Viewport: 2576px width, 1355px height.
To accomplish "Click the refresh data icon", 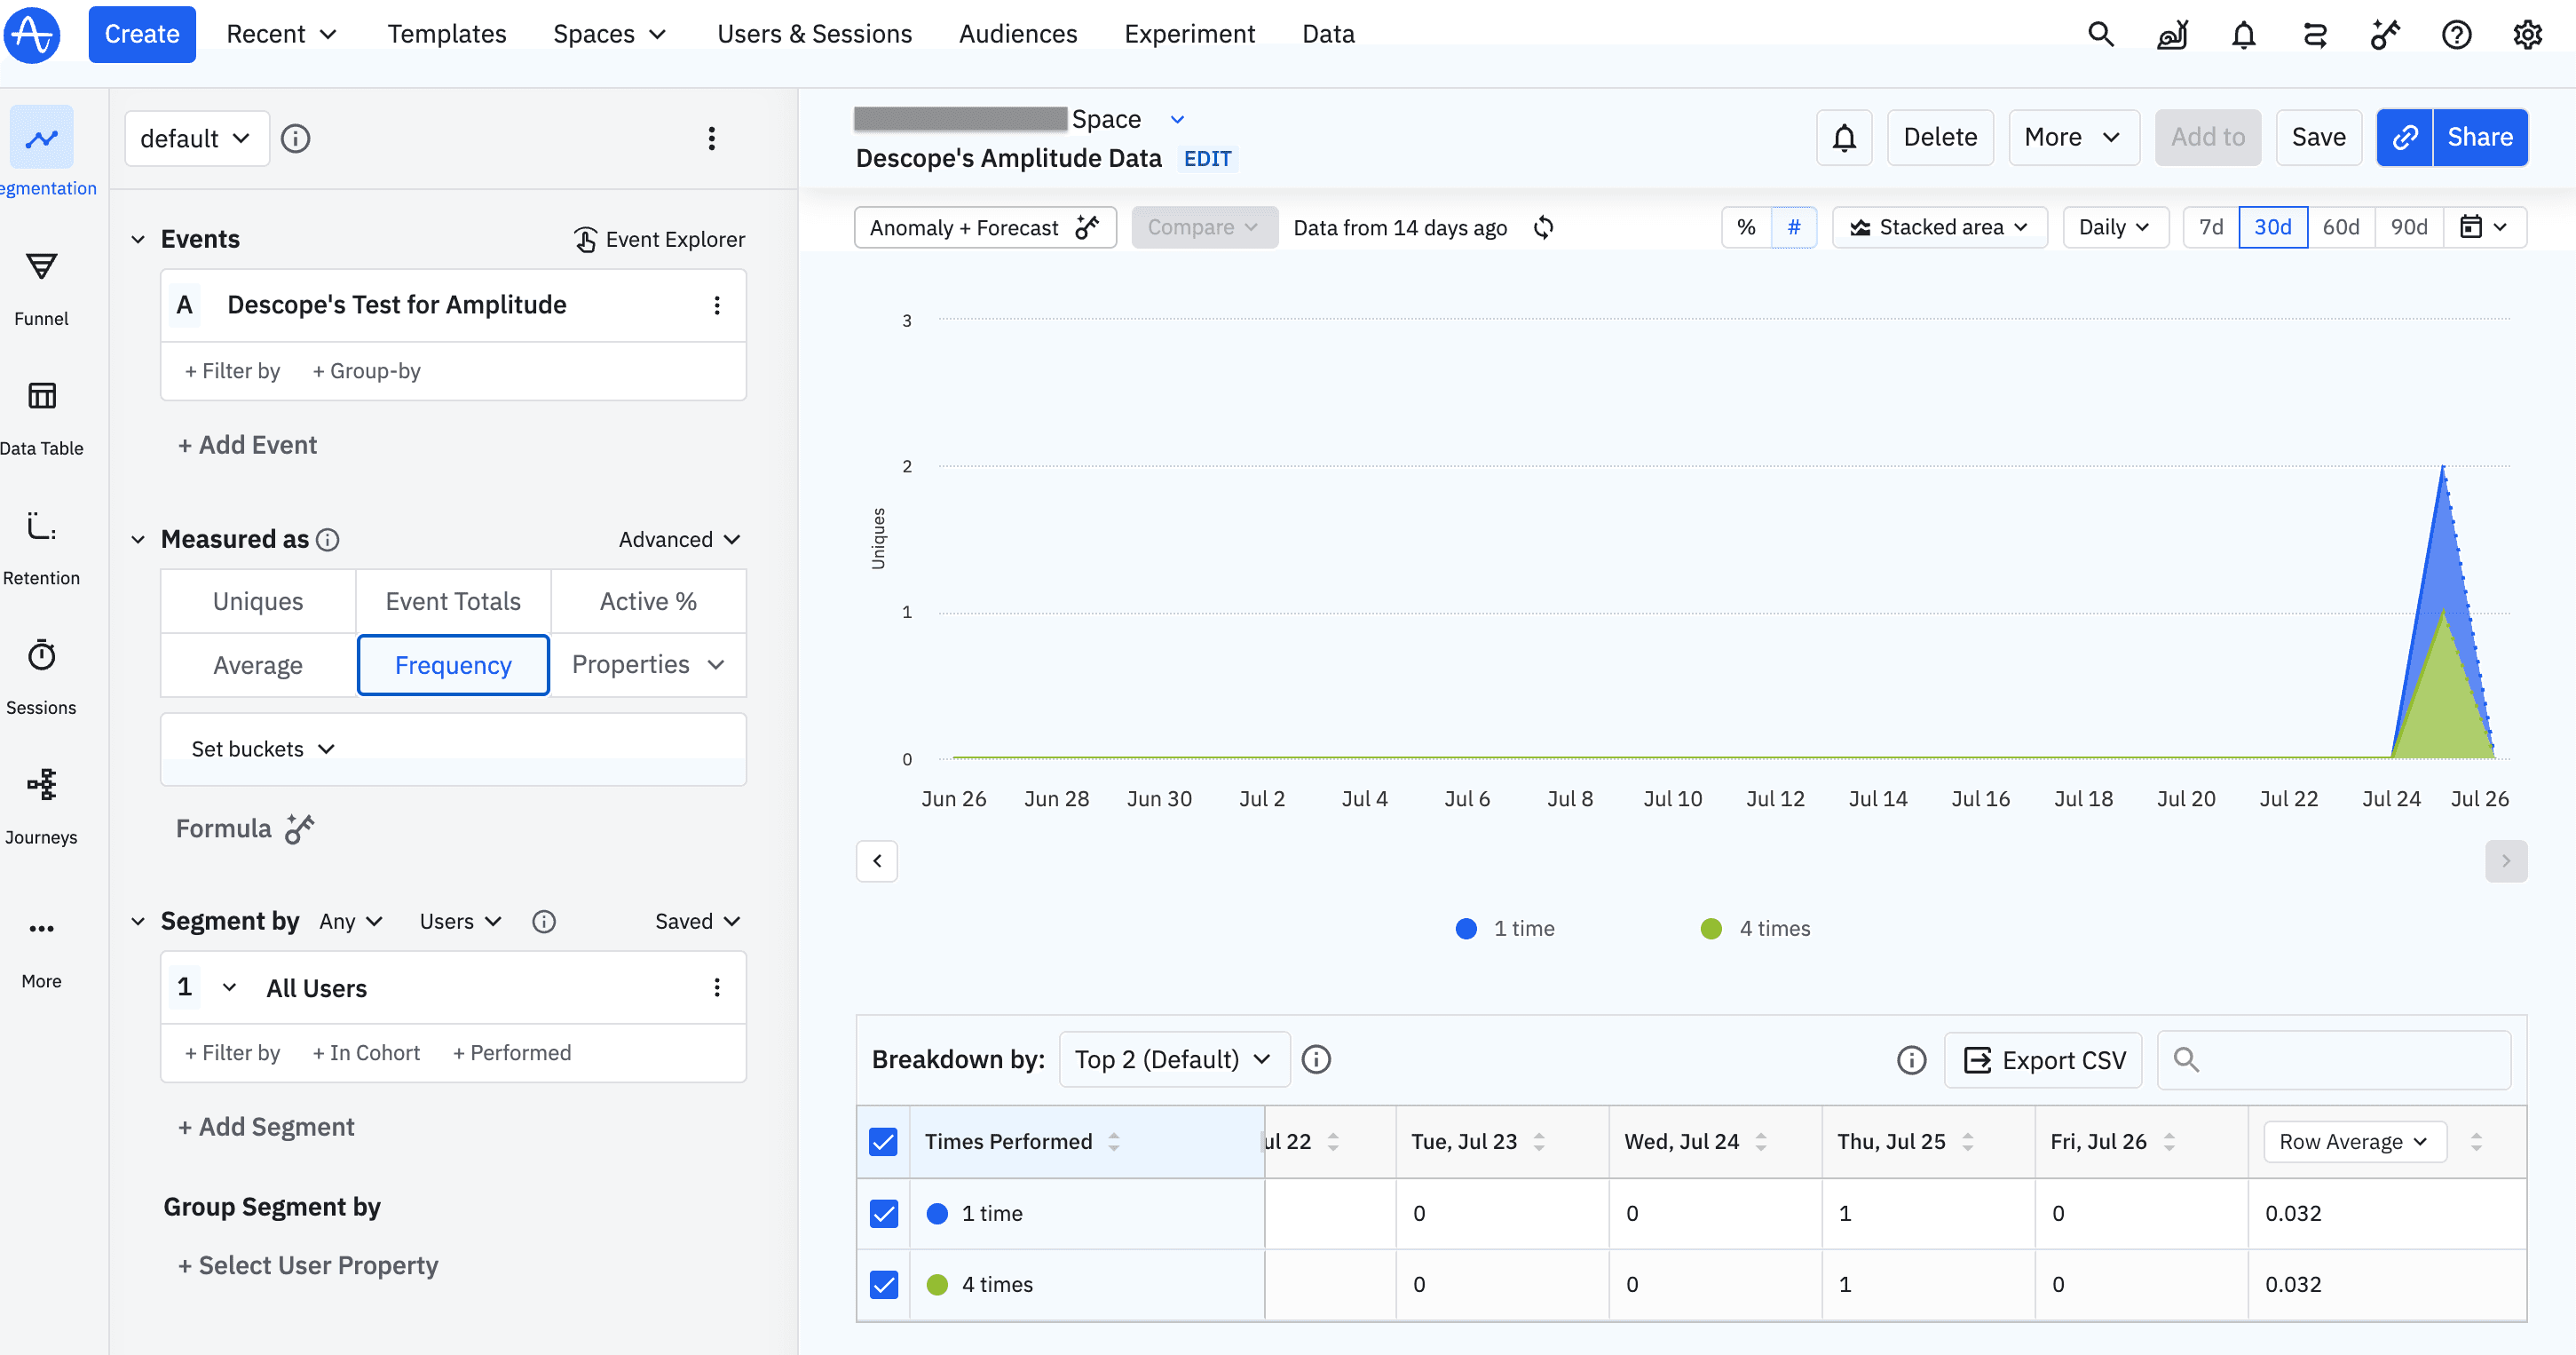I will coord(1543,228).
